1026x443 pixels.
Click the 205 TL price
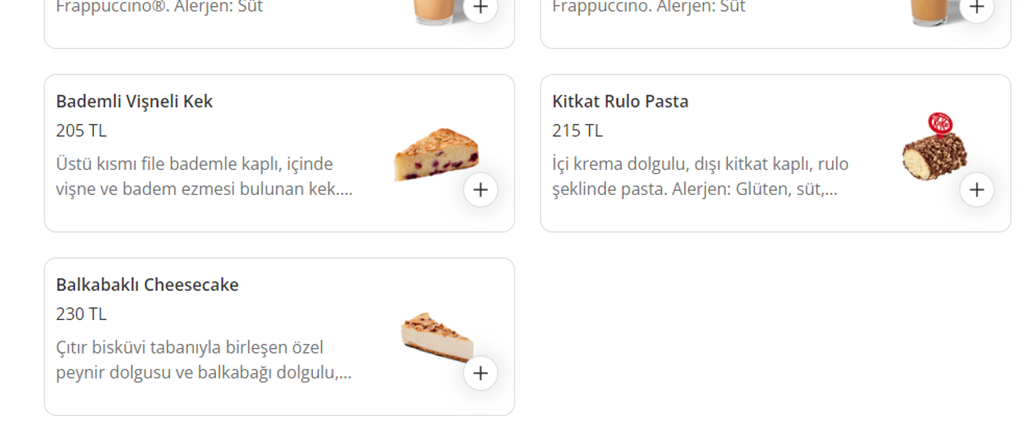coord(81,130)
